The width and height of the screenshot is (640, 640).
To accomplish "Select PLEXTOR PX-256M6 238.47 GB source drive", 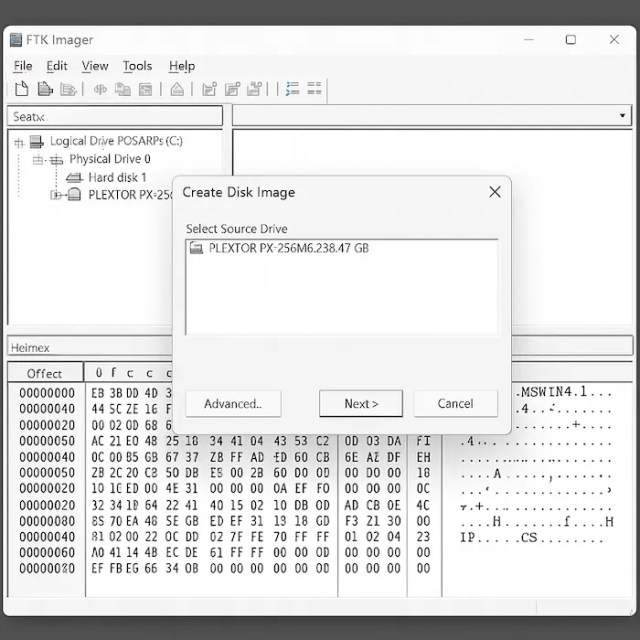I will [x=288, y=248].
